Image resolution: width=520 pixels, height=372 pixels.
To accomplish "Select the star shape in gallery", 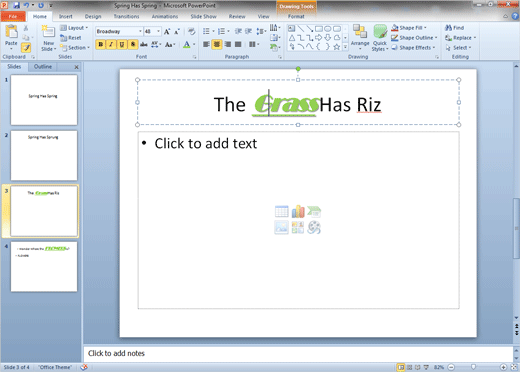I will click(337, 47).
